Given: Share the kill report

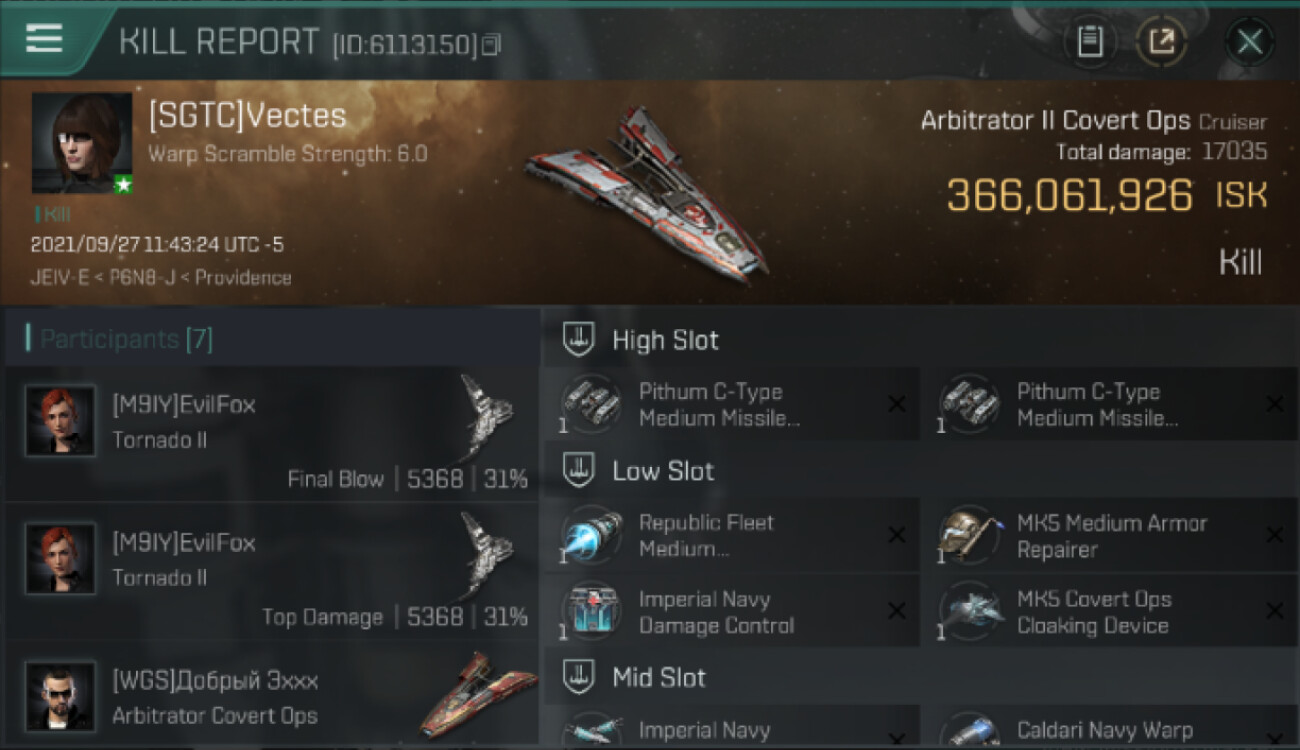Looking at the screenshot, I should (1161, 41).
